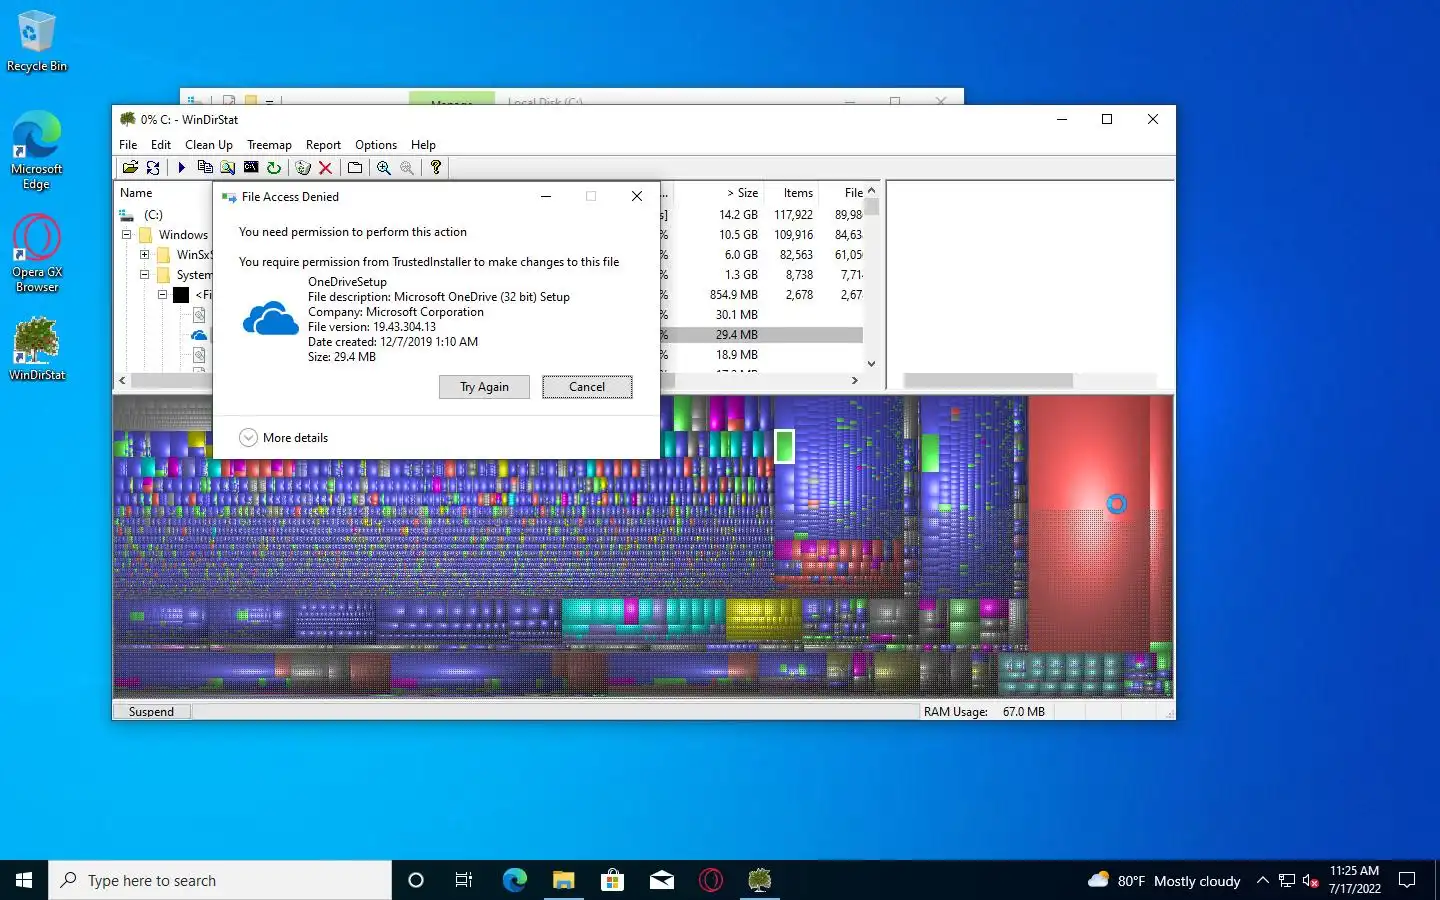Click the 14.2 GB size cell

738,215
